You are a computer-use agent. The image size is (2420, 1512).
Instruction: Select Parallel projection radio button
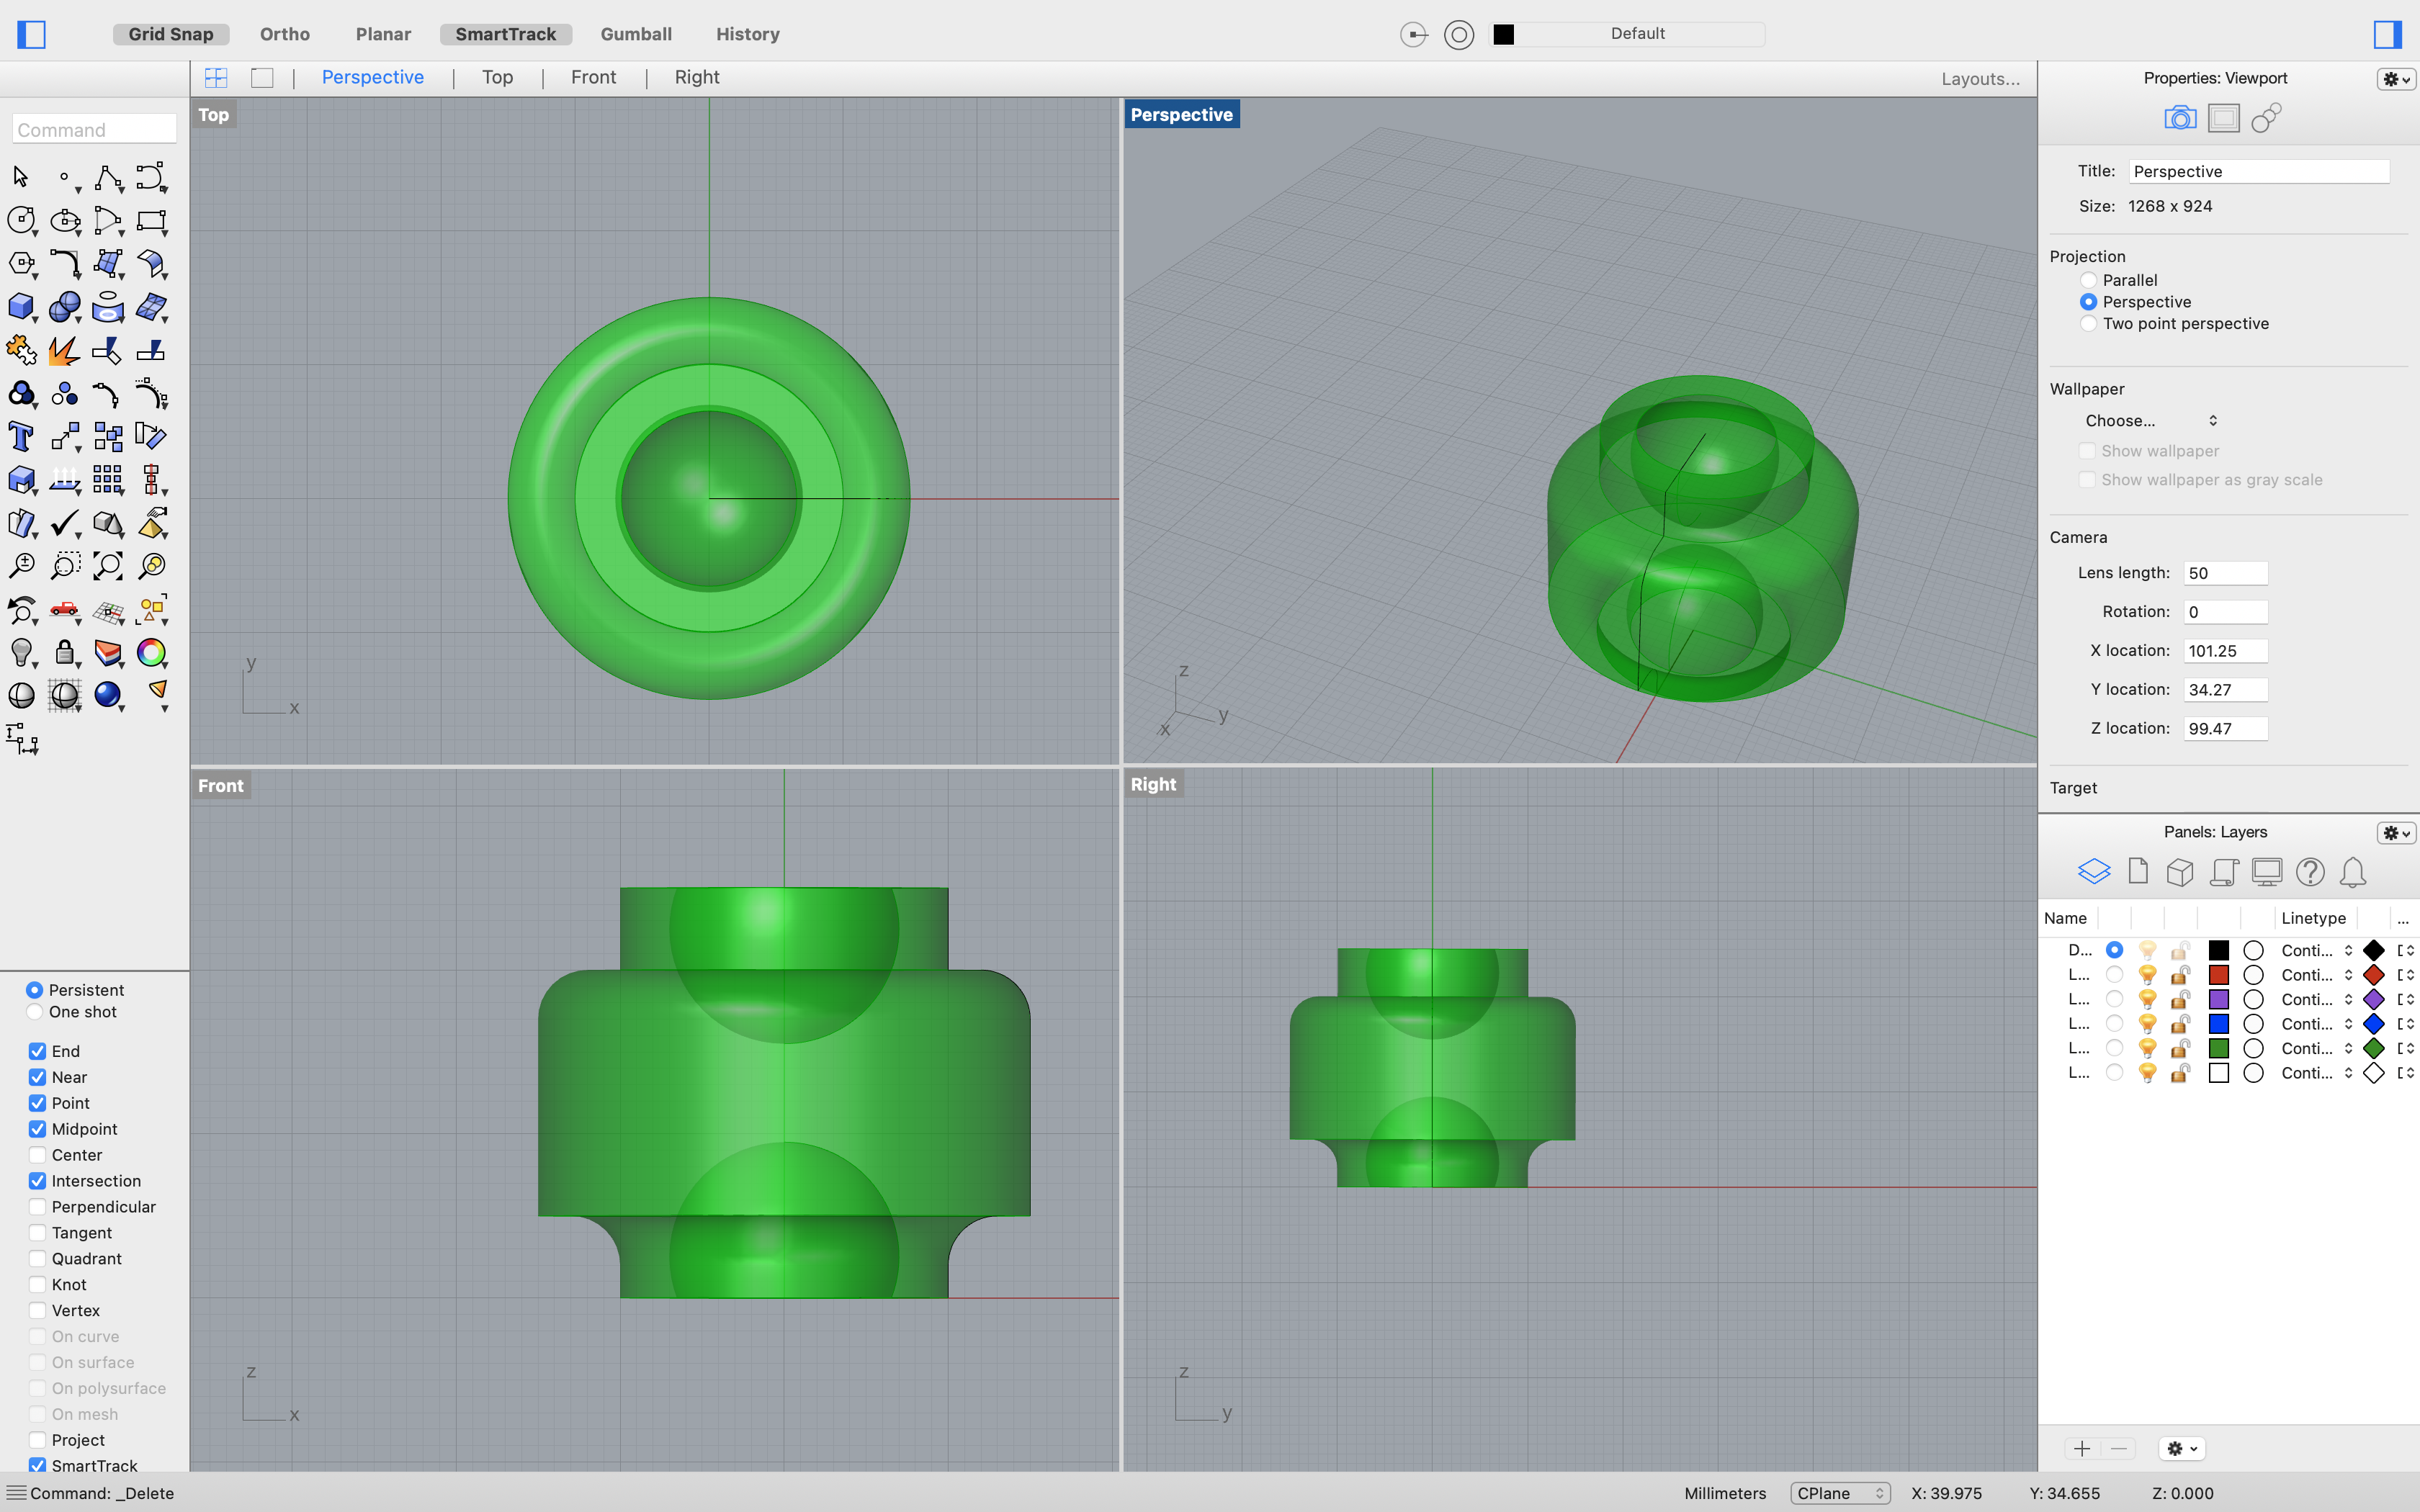pos(2088,280)
